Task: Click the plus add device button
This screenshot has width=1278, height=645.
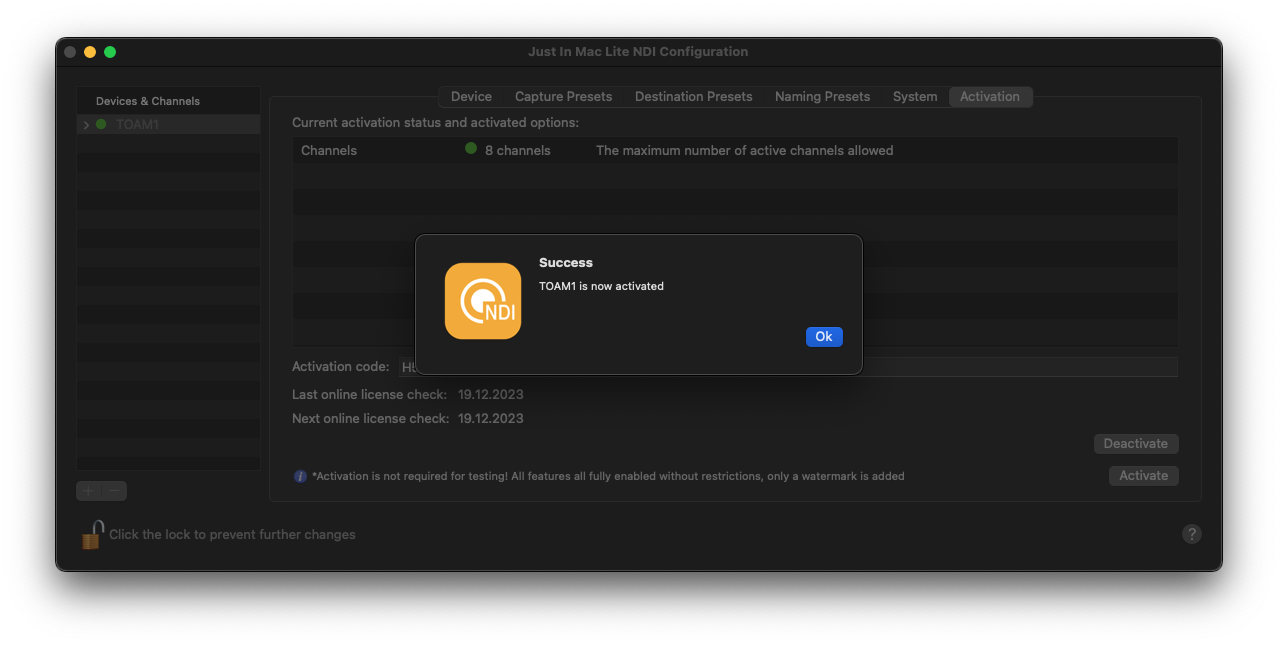Action: (x=89, y=491)
